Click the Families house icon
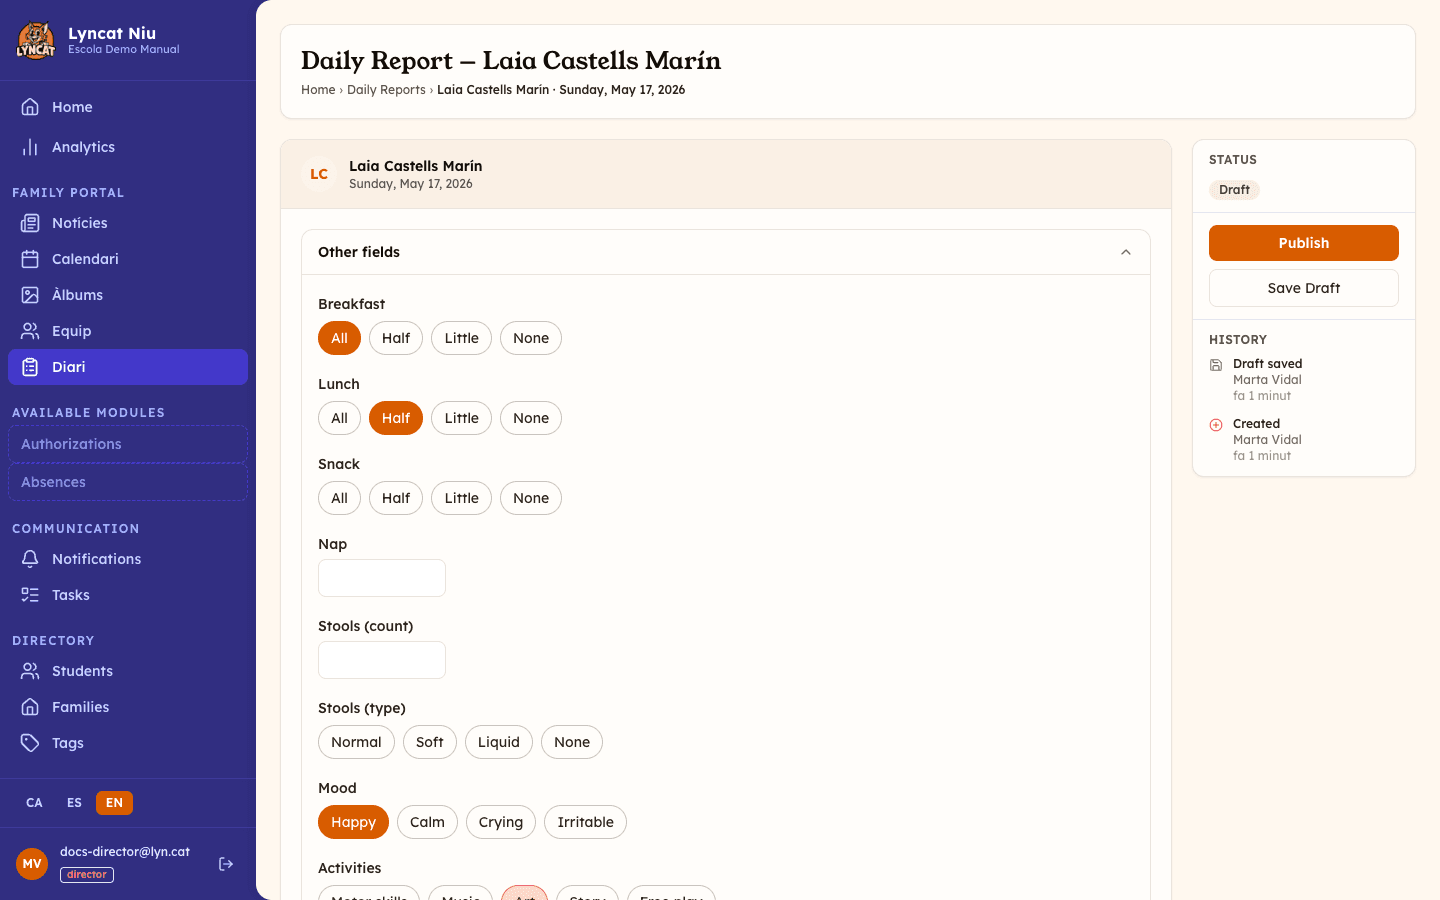The image size is (1440, 900). 31,707
